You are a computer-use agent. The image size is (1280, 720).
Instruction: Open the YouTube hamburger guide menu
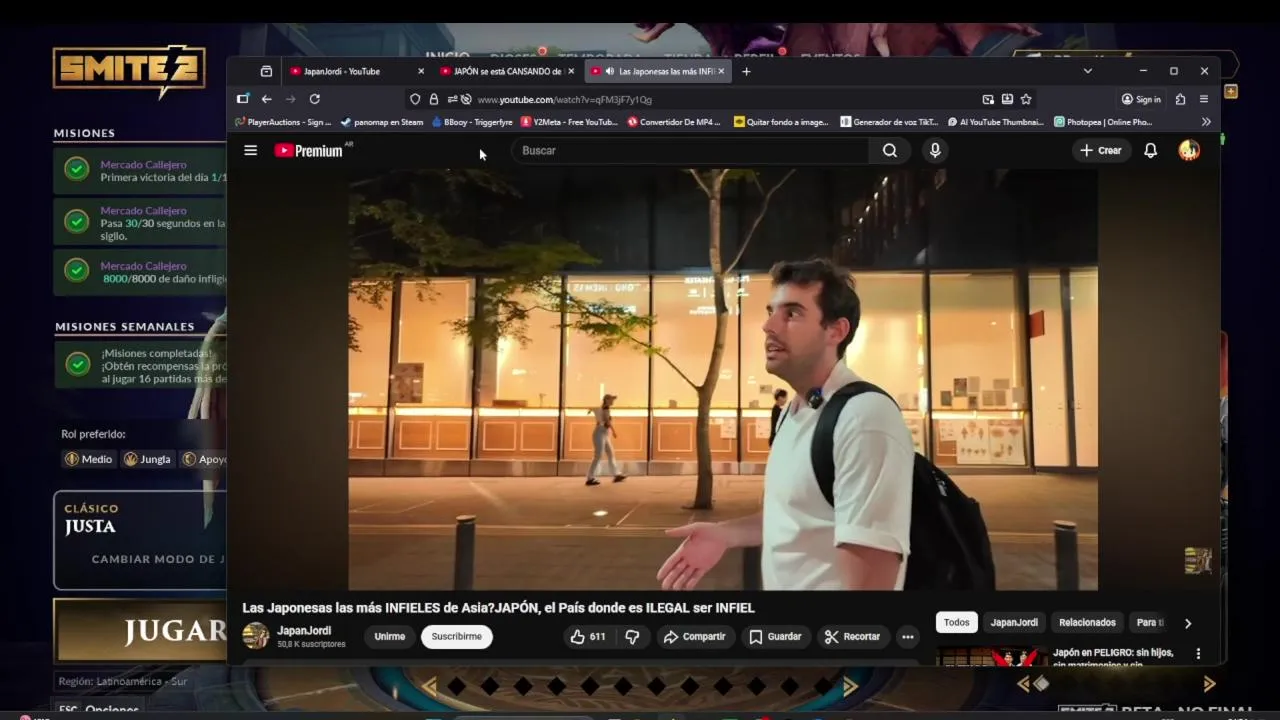(x=251, y=150)
